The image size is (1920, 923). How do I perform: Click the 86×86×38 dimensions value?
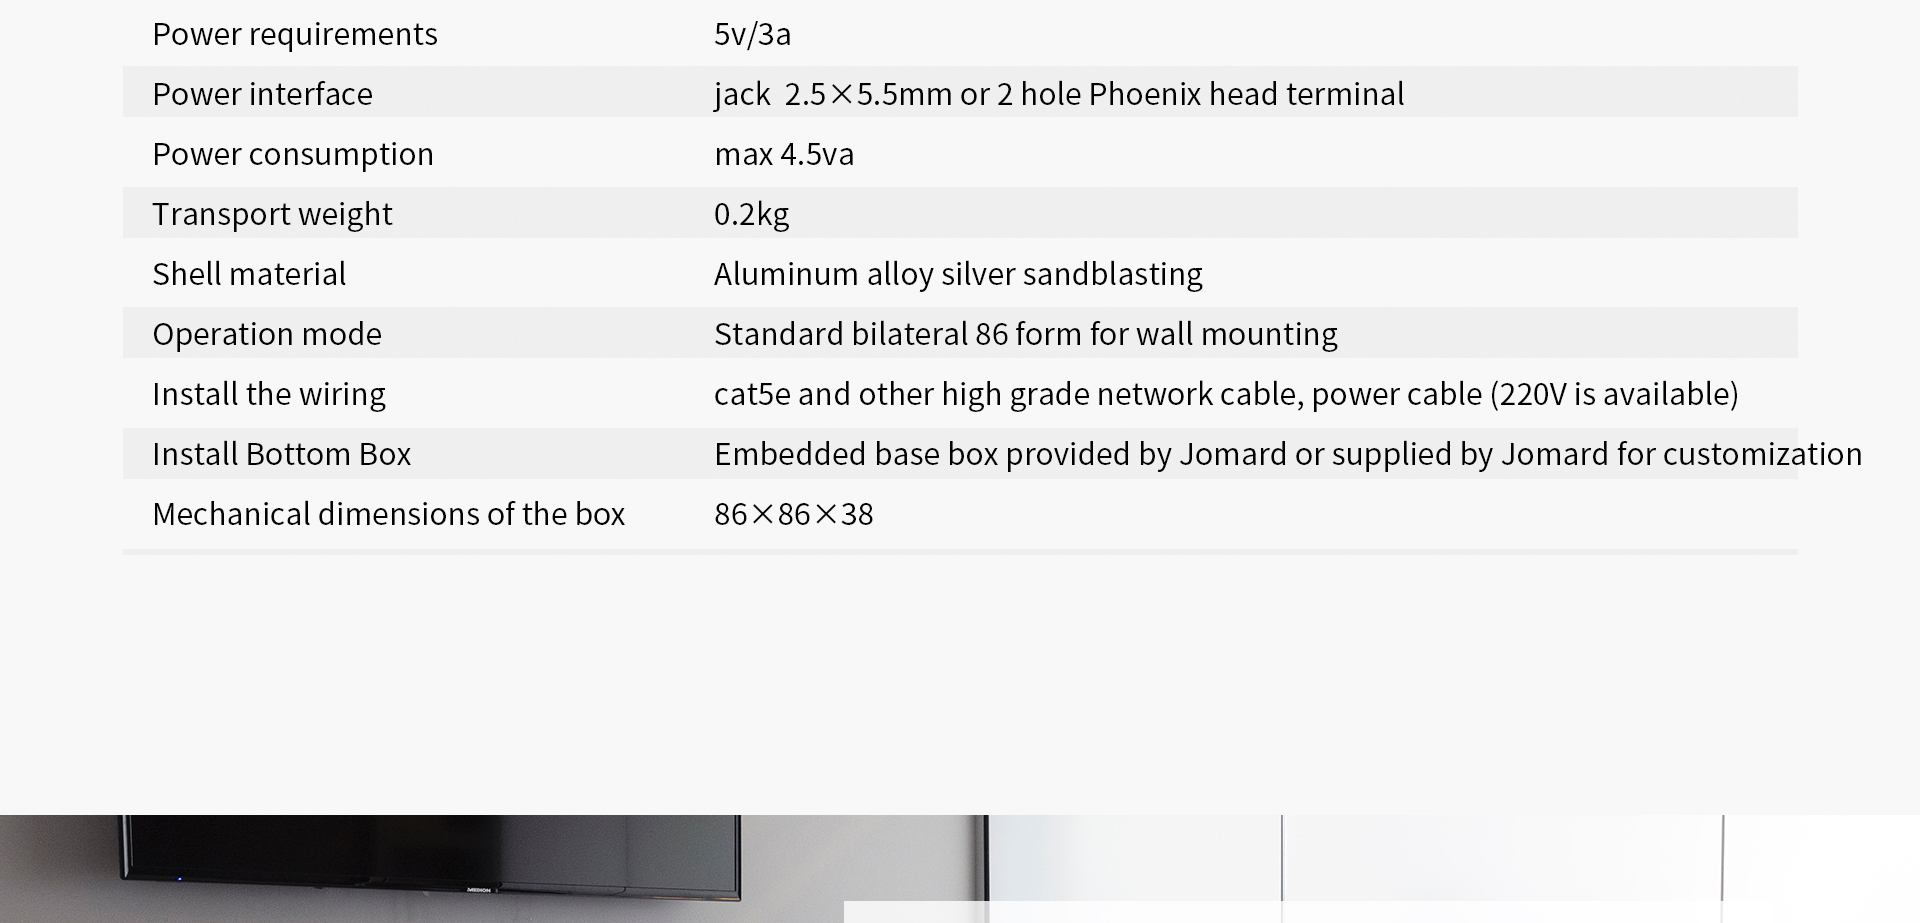pos(794,514)
